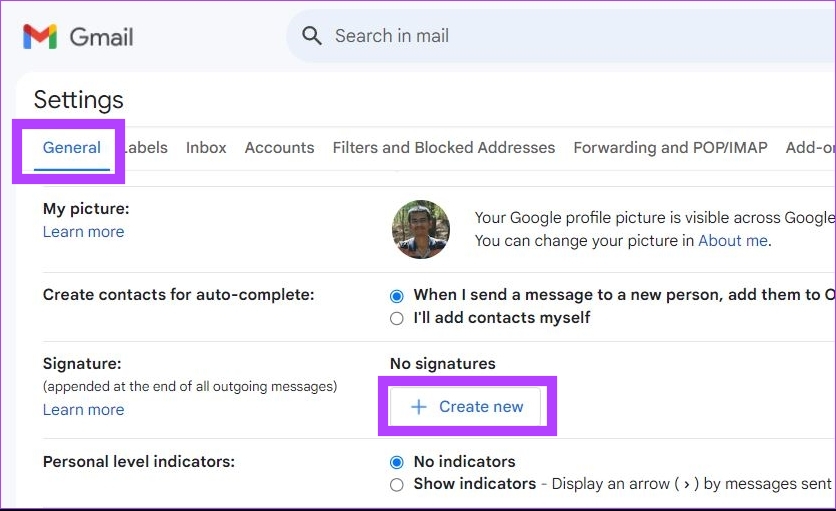Click the round profile picture
Image resolution: width=836 pixels, height=511 pixels.
(x=420, y=229)
